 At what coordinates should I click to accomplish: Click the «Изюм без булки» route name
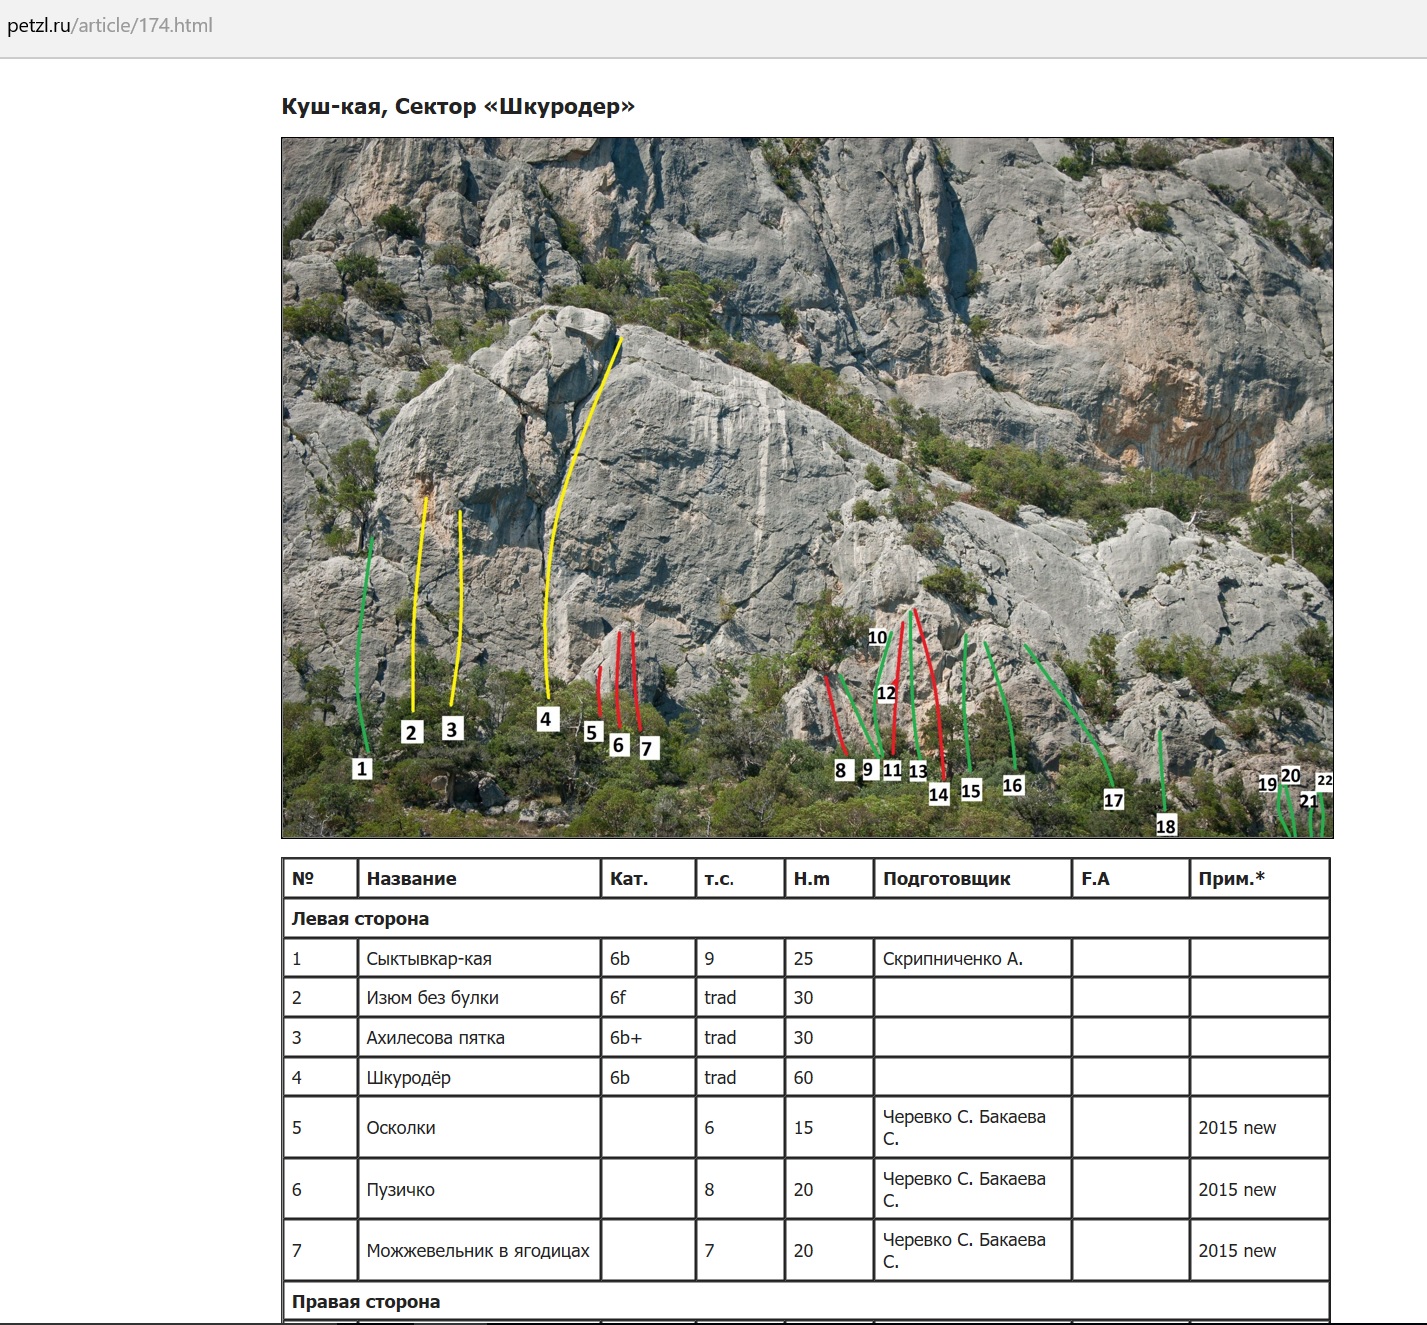click(432, 997)
